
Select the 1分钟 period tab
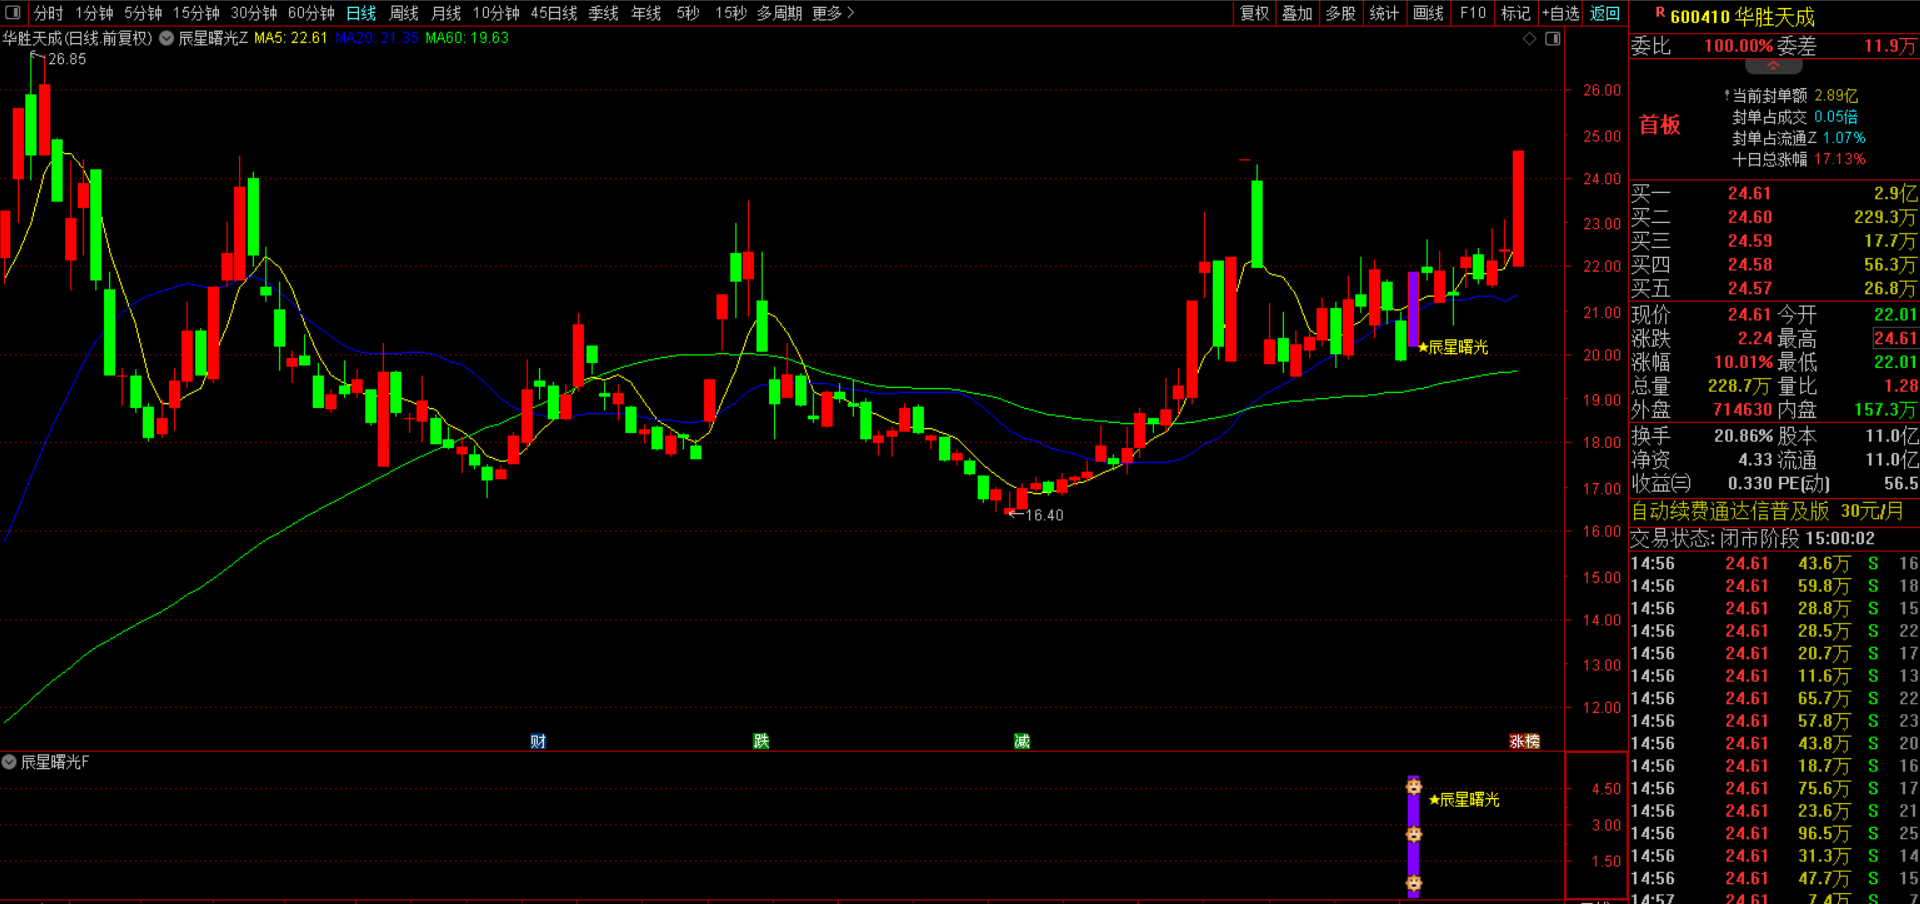pos(94,13)
